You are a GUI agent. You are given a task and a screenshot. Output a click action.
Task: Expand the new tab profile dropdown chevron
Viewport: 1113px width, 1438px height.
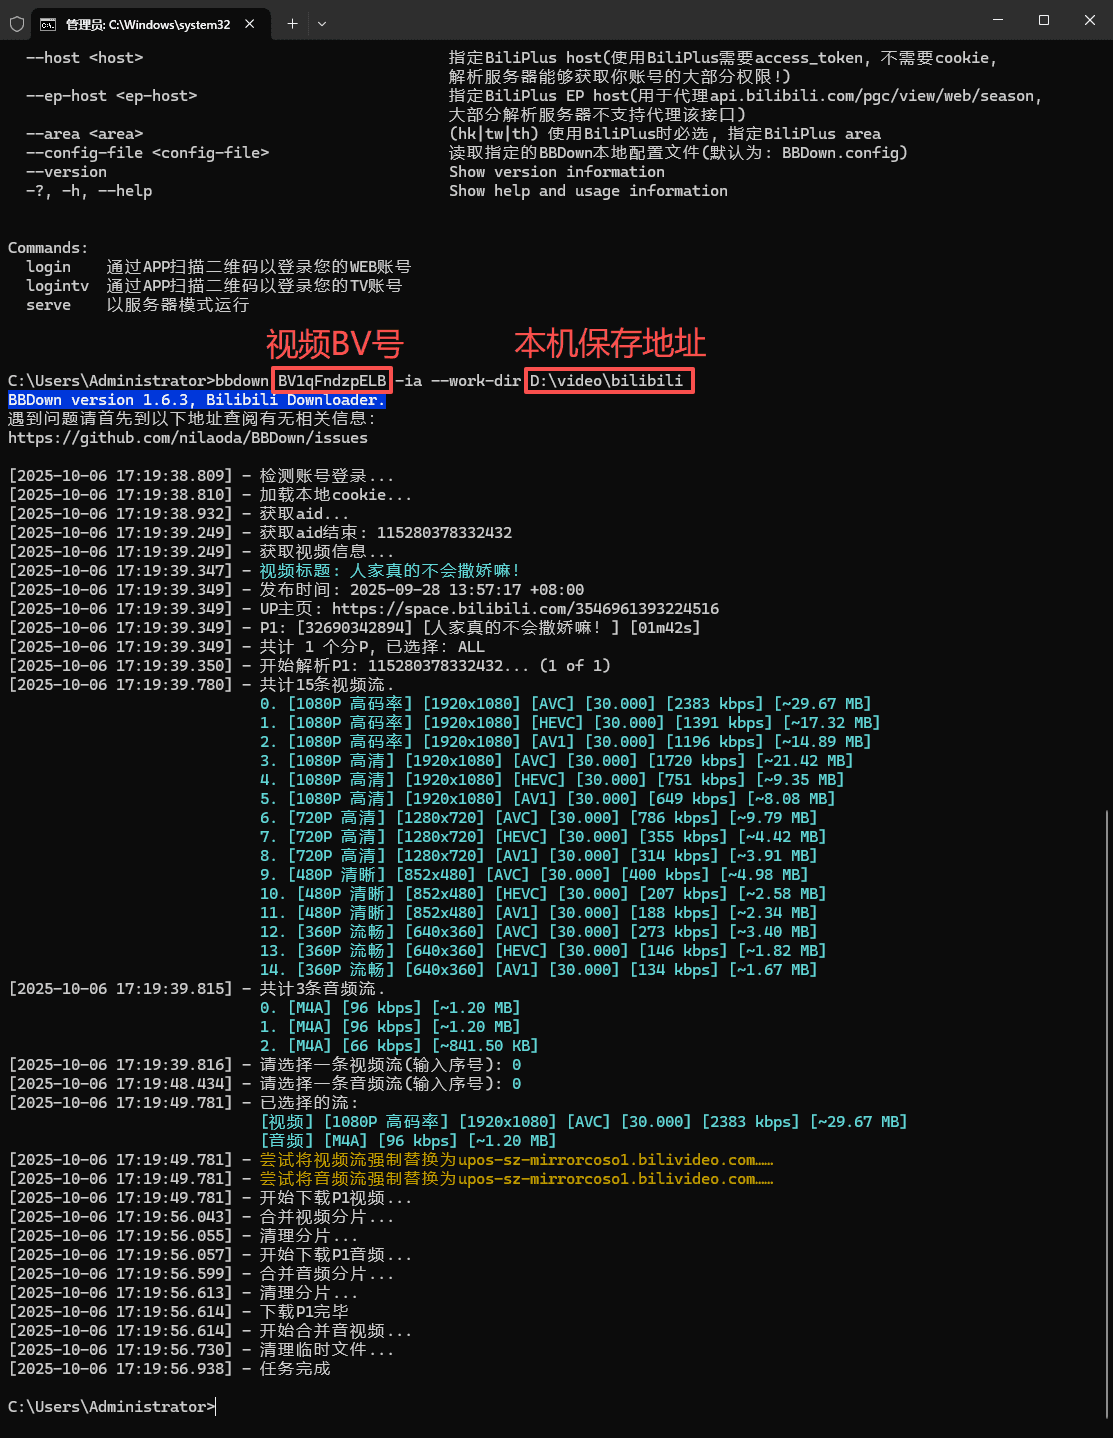[322, 23]
